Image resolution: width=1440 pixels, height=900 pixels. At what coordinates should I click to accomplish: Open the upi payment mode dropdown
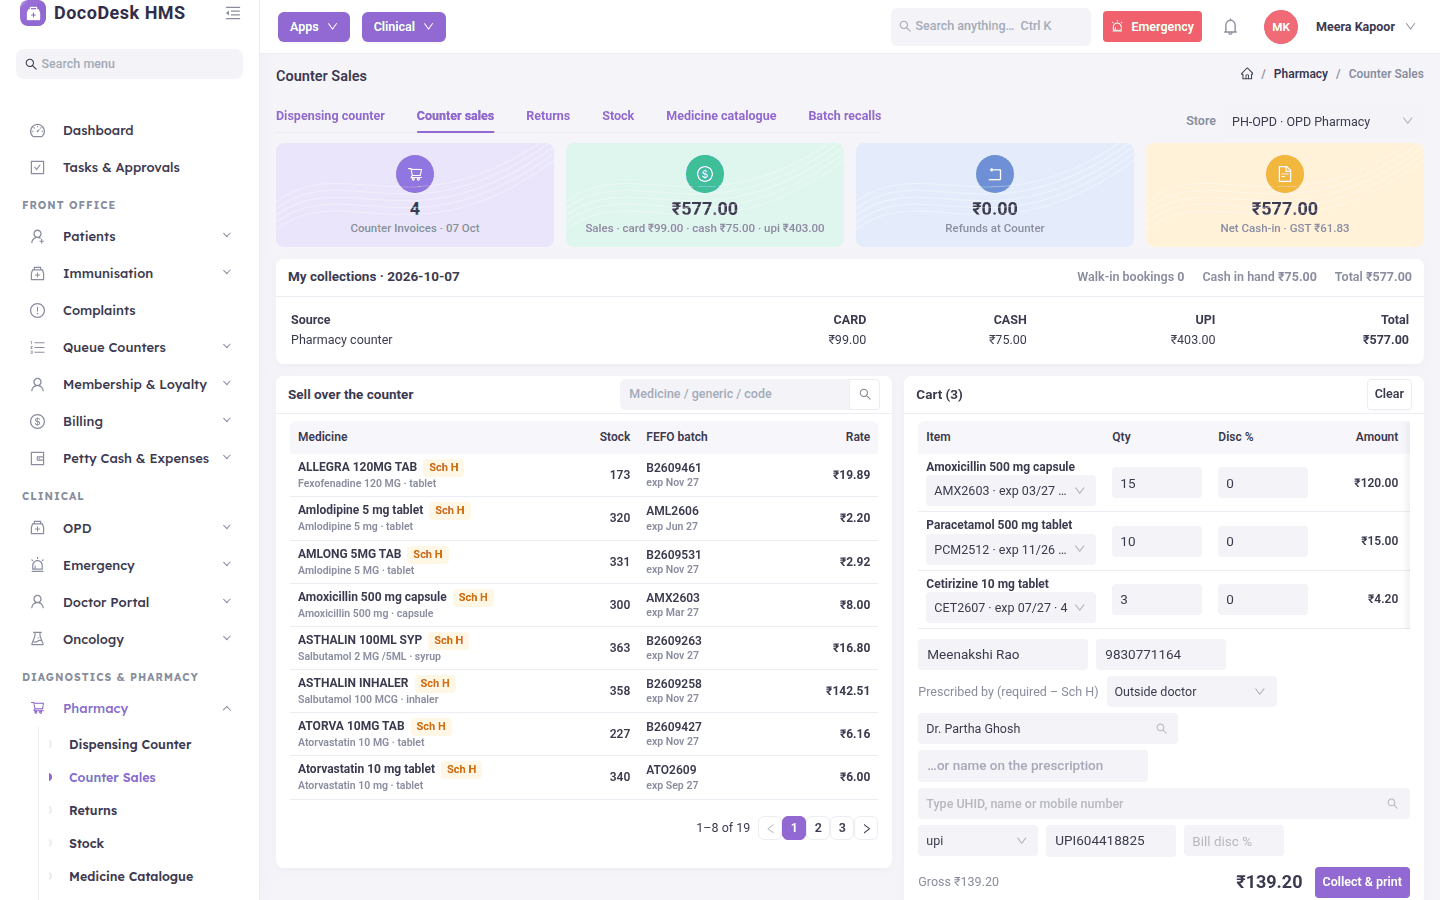(978, 841)
